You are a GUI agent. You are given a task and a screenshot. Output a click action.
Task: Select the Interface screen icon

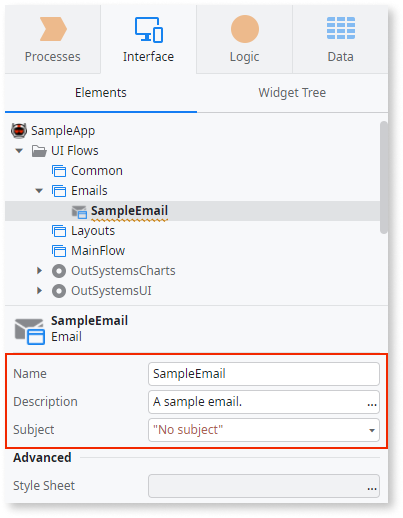coord(149,30)
